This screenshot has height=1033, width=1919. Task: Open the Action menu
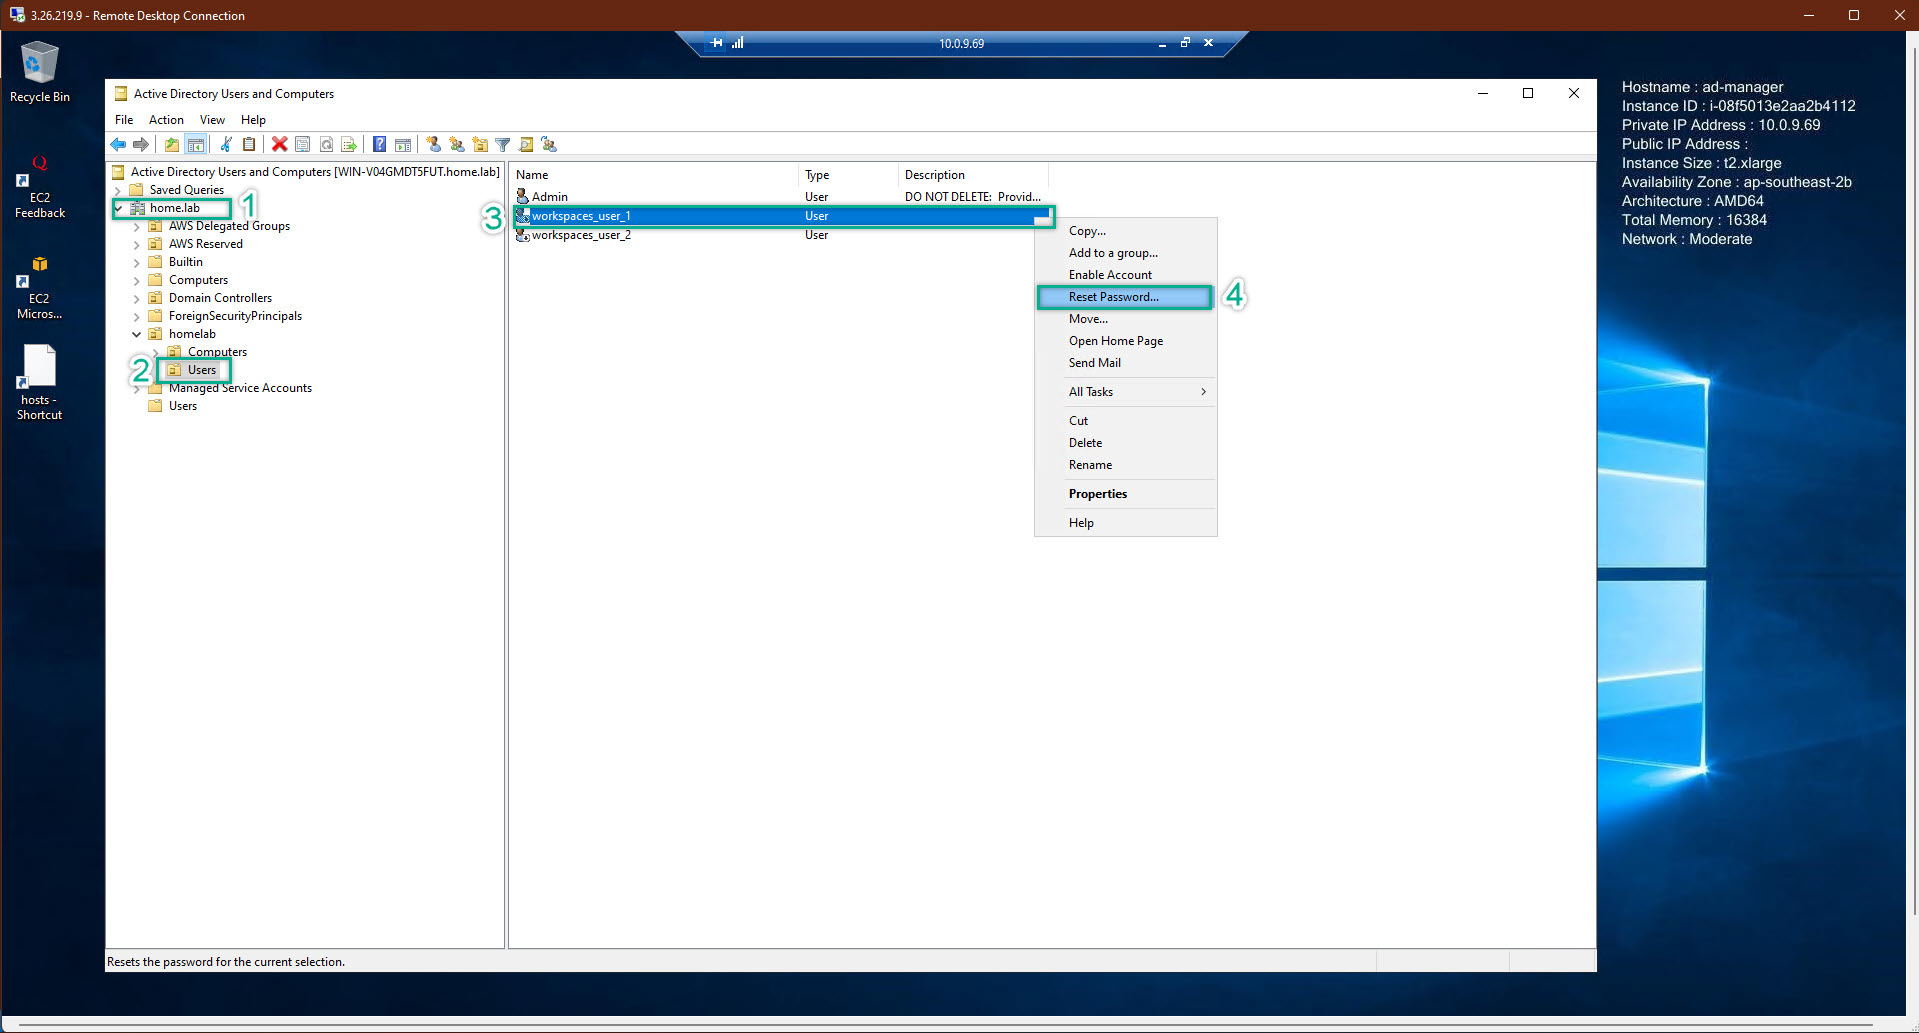[166, 119]
